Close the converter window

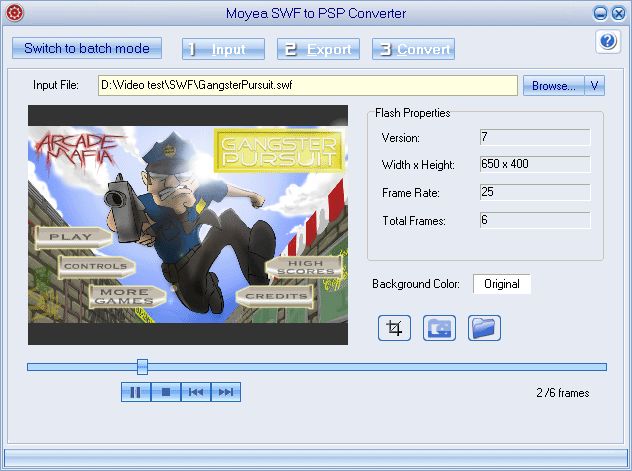618,14
